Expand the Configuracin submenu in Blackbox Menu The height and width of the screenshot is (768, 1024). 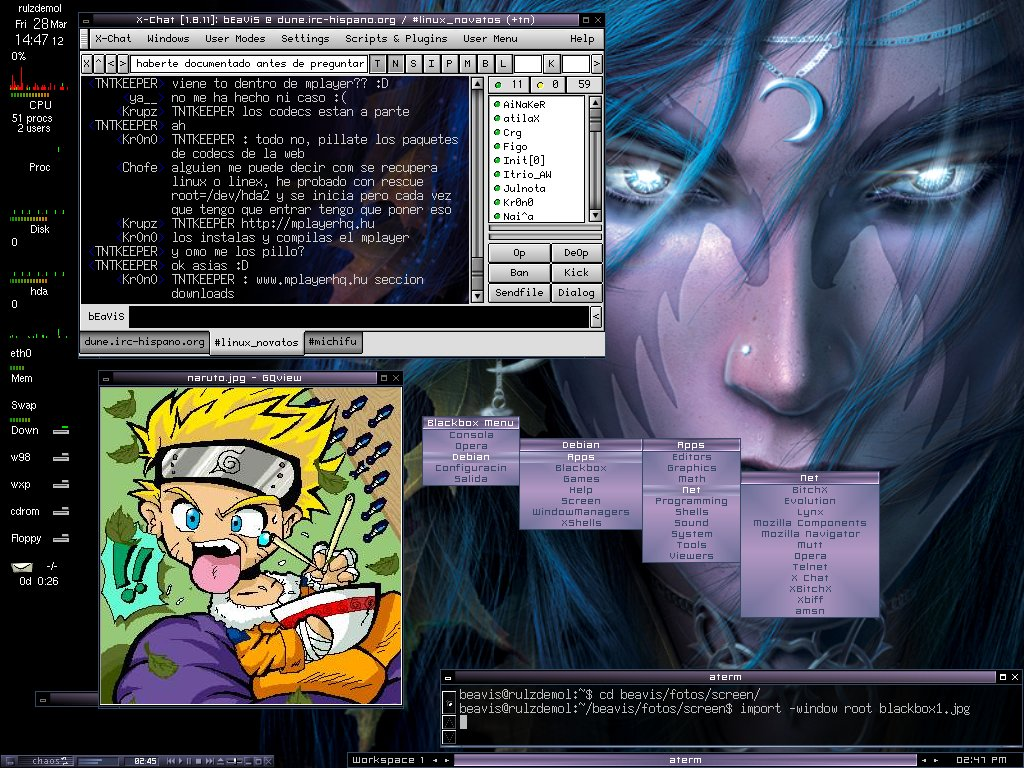[x=471, y=468]
